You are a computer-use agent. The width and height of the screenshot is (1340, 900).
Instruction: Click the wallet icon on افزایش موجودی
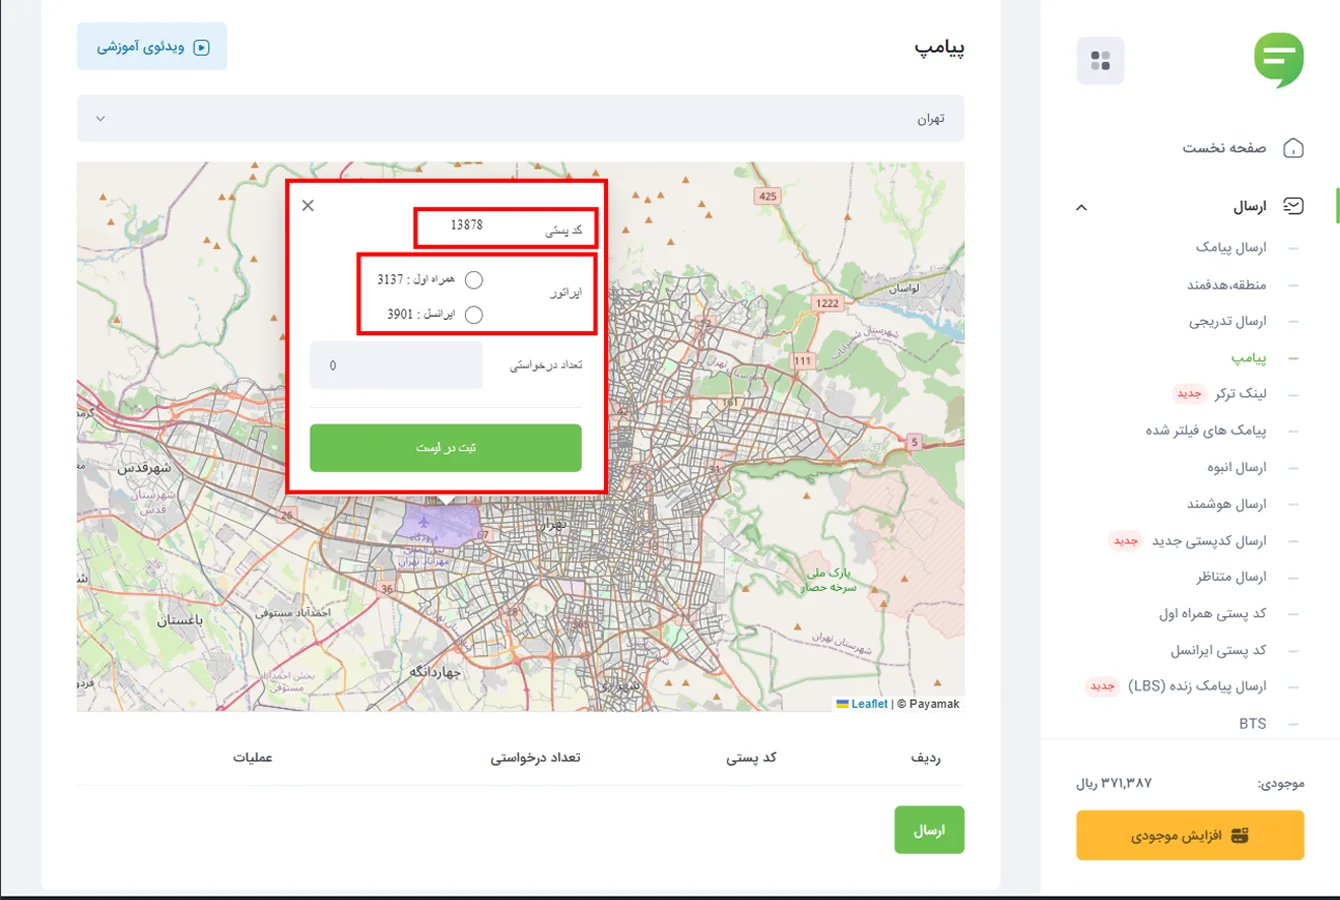coord(1239,836)
